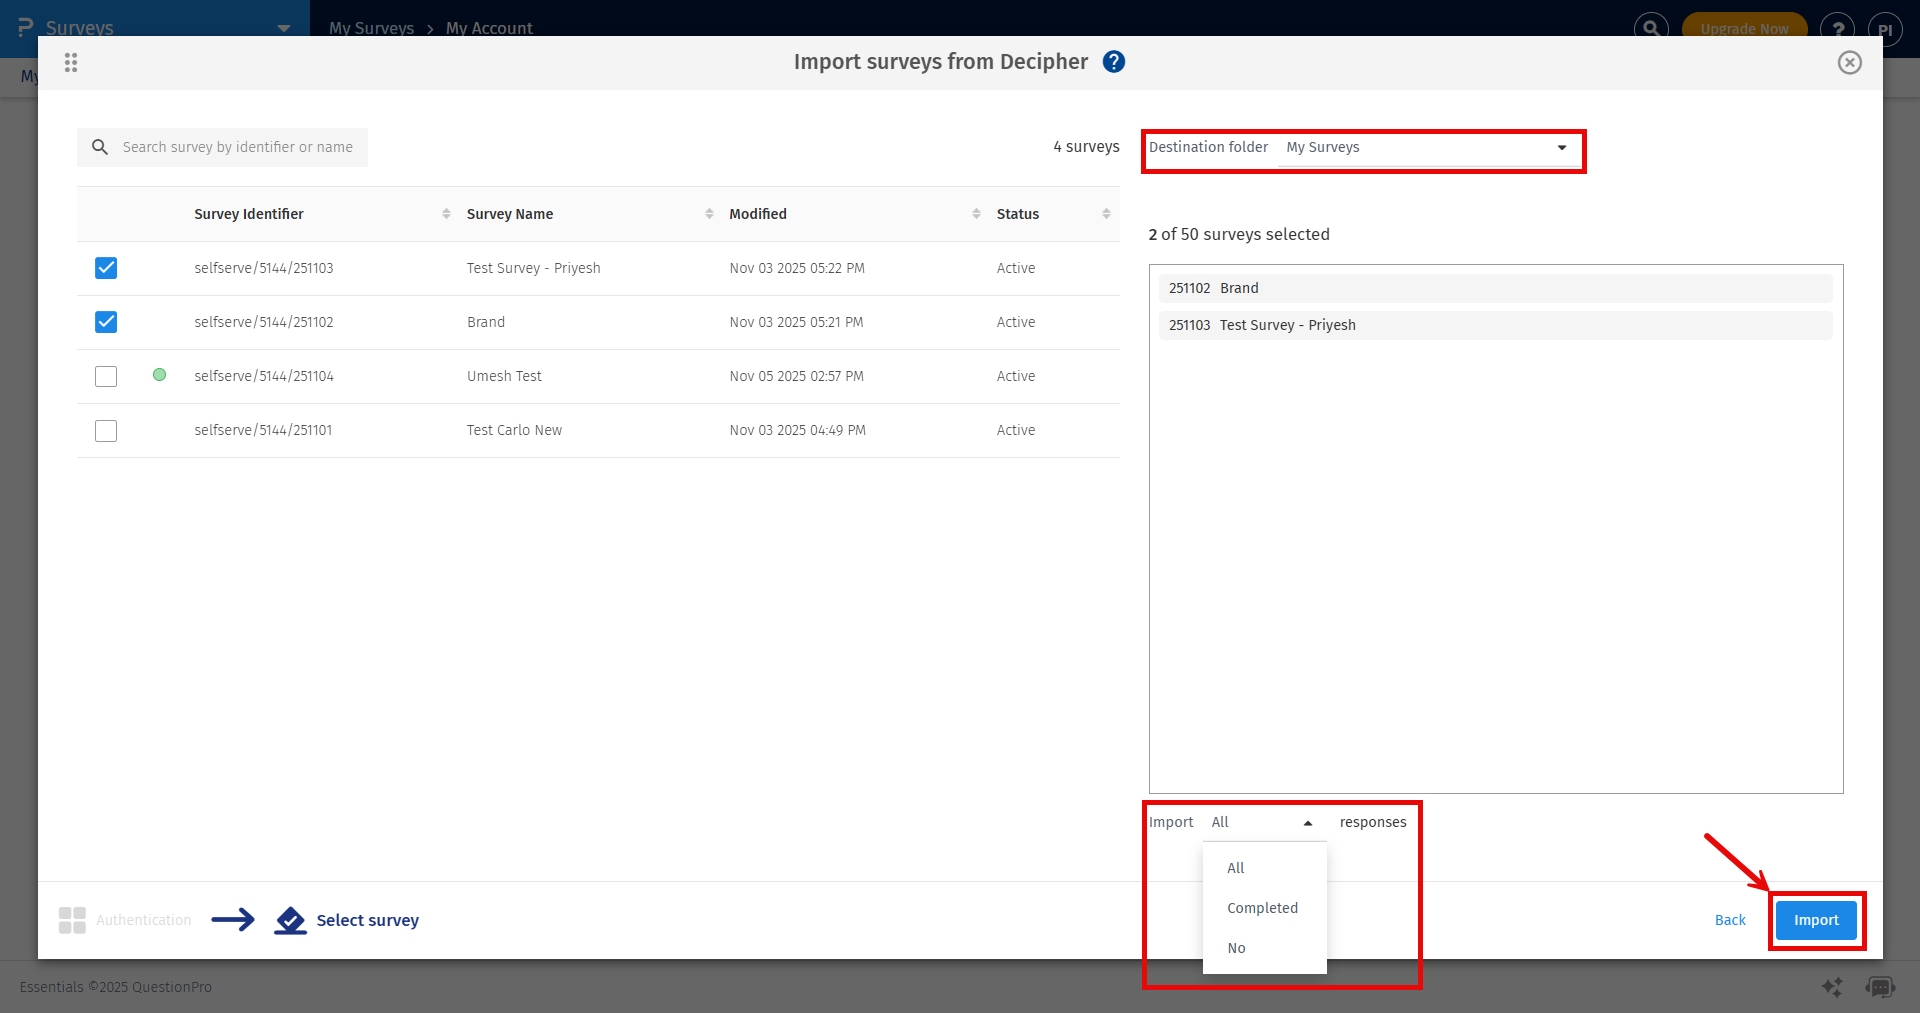
Task: Click the Import button
Action: [1816, 920]
